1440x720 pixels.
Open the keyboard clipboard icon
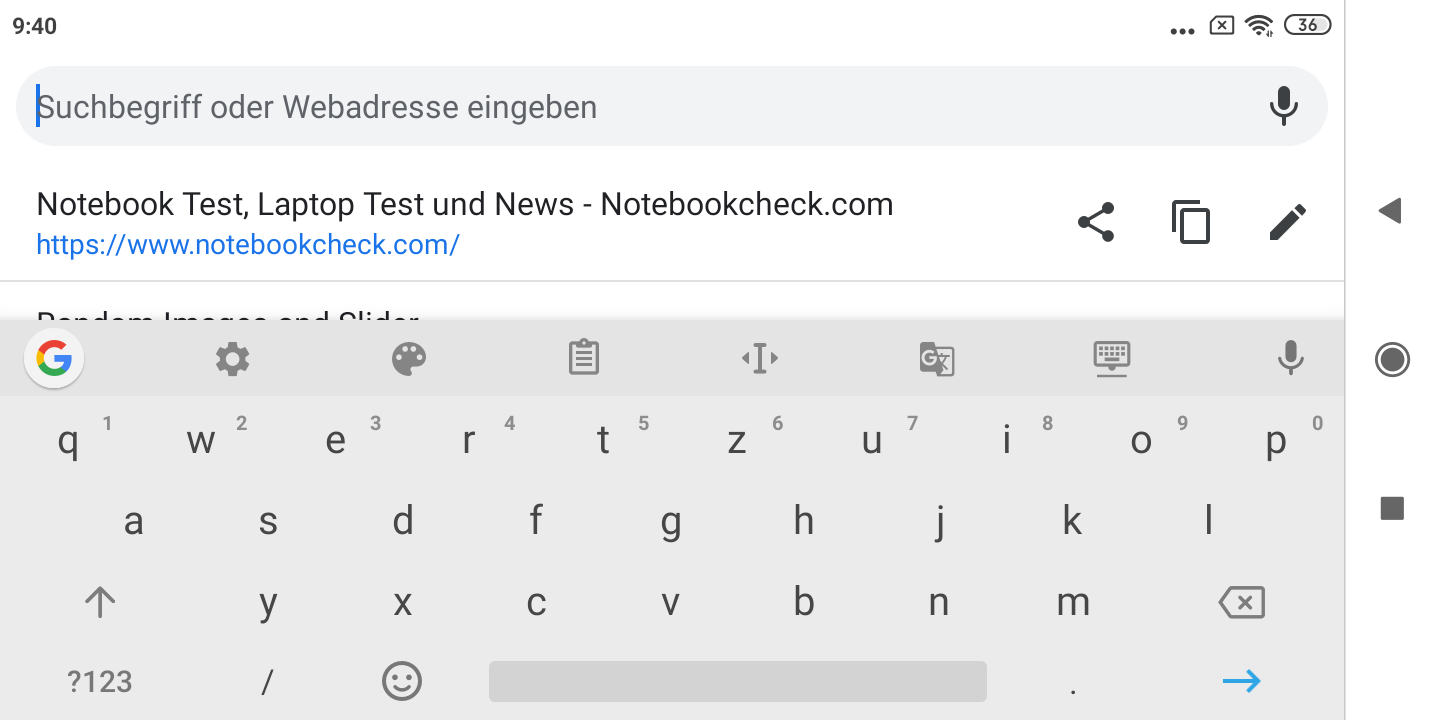pyautogui.click(x=584, y=358)
